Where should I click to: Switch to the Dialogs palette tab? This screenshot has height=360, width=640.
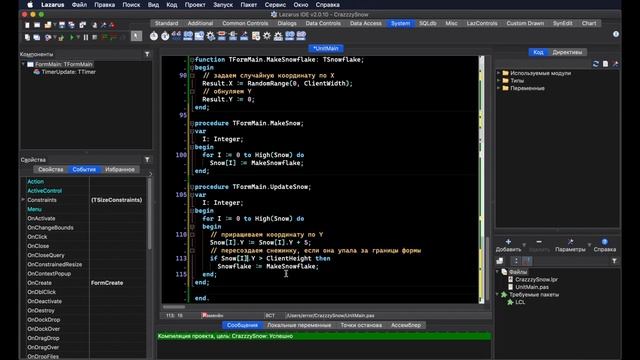point(287,23)
